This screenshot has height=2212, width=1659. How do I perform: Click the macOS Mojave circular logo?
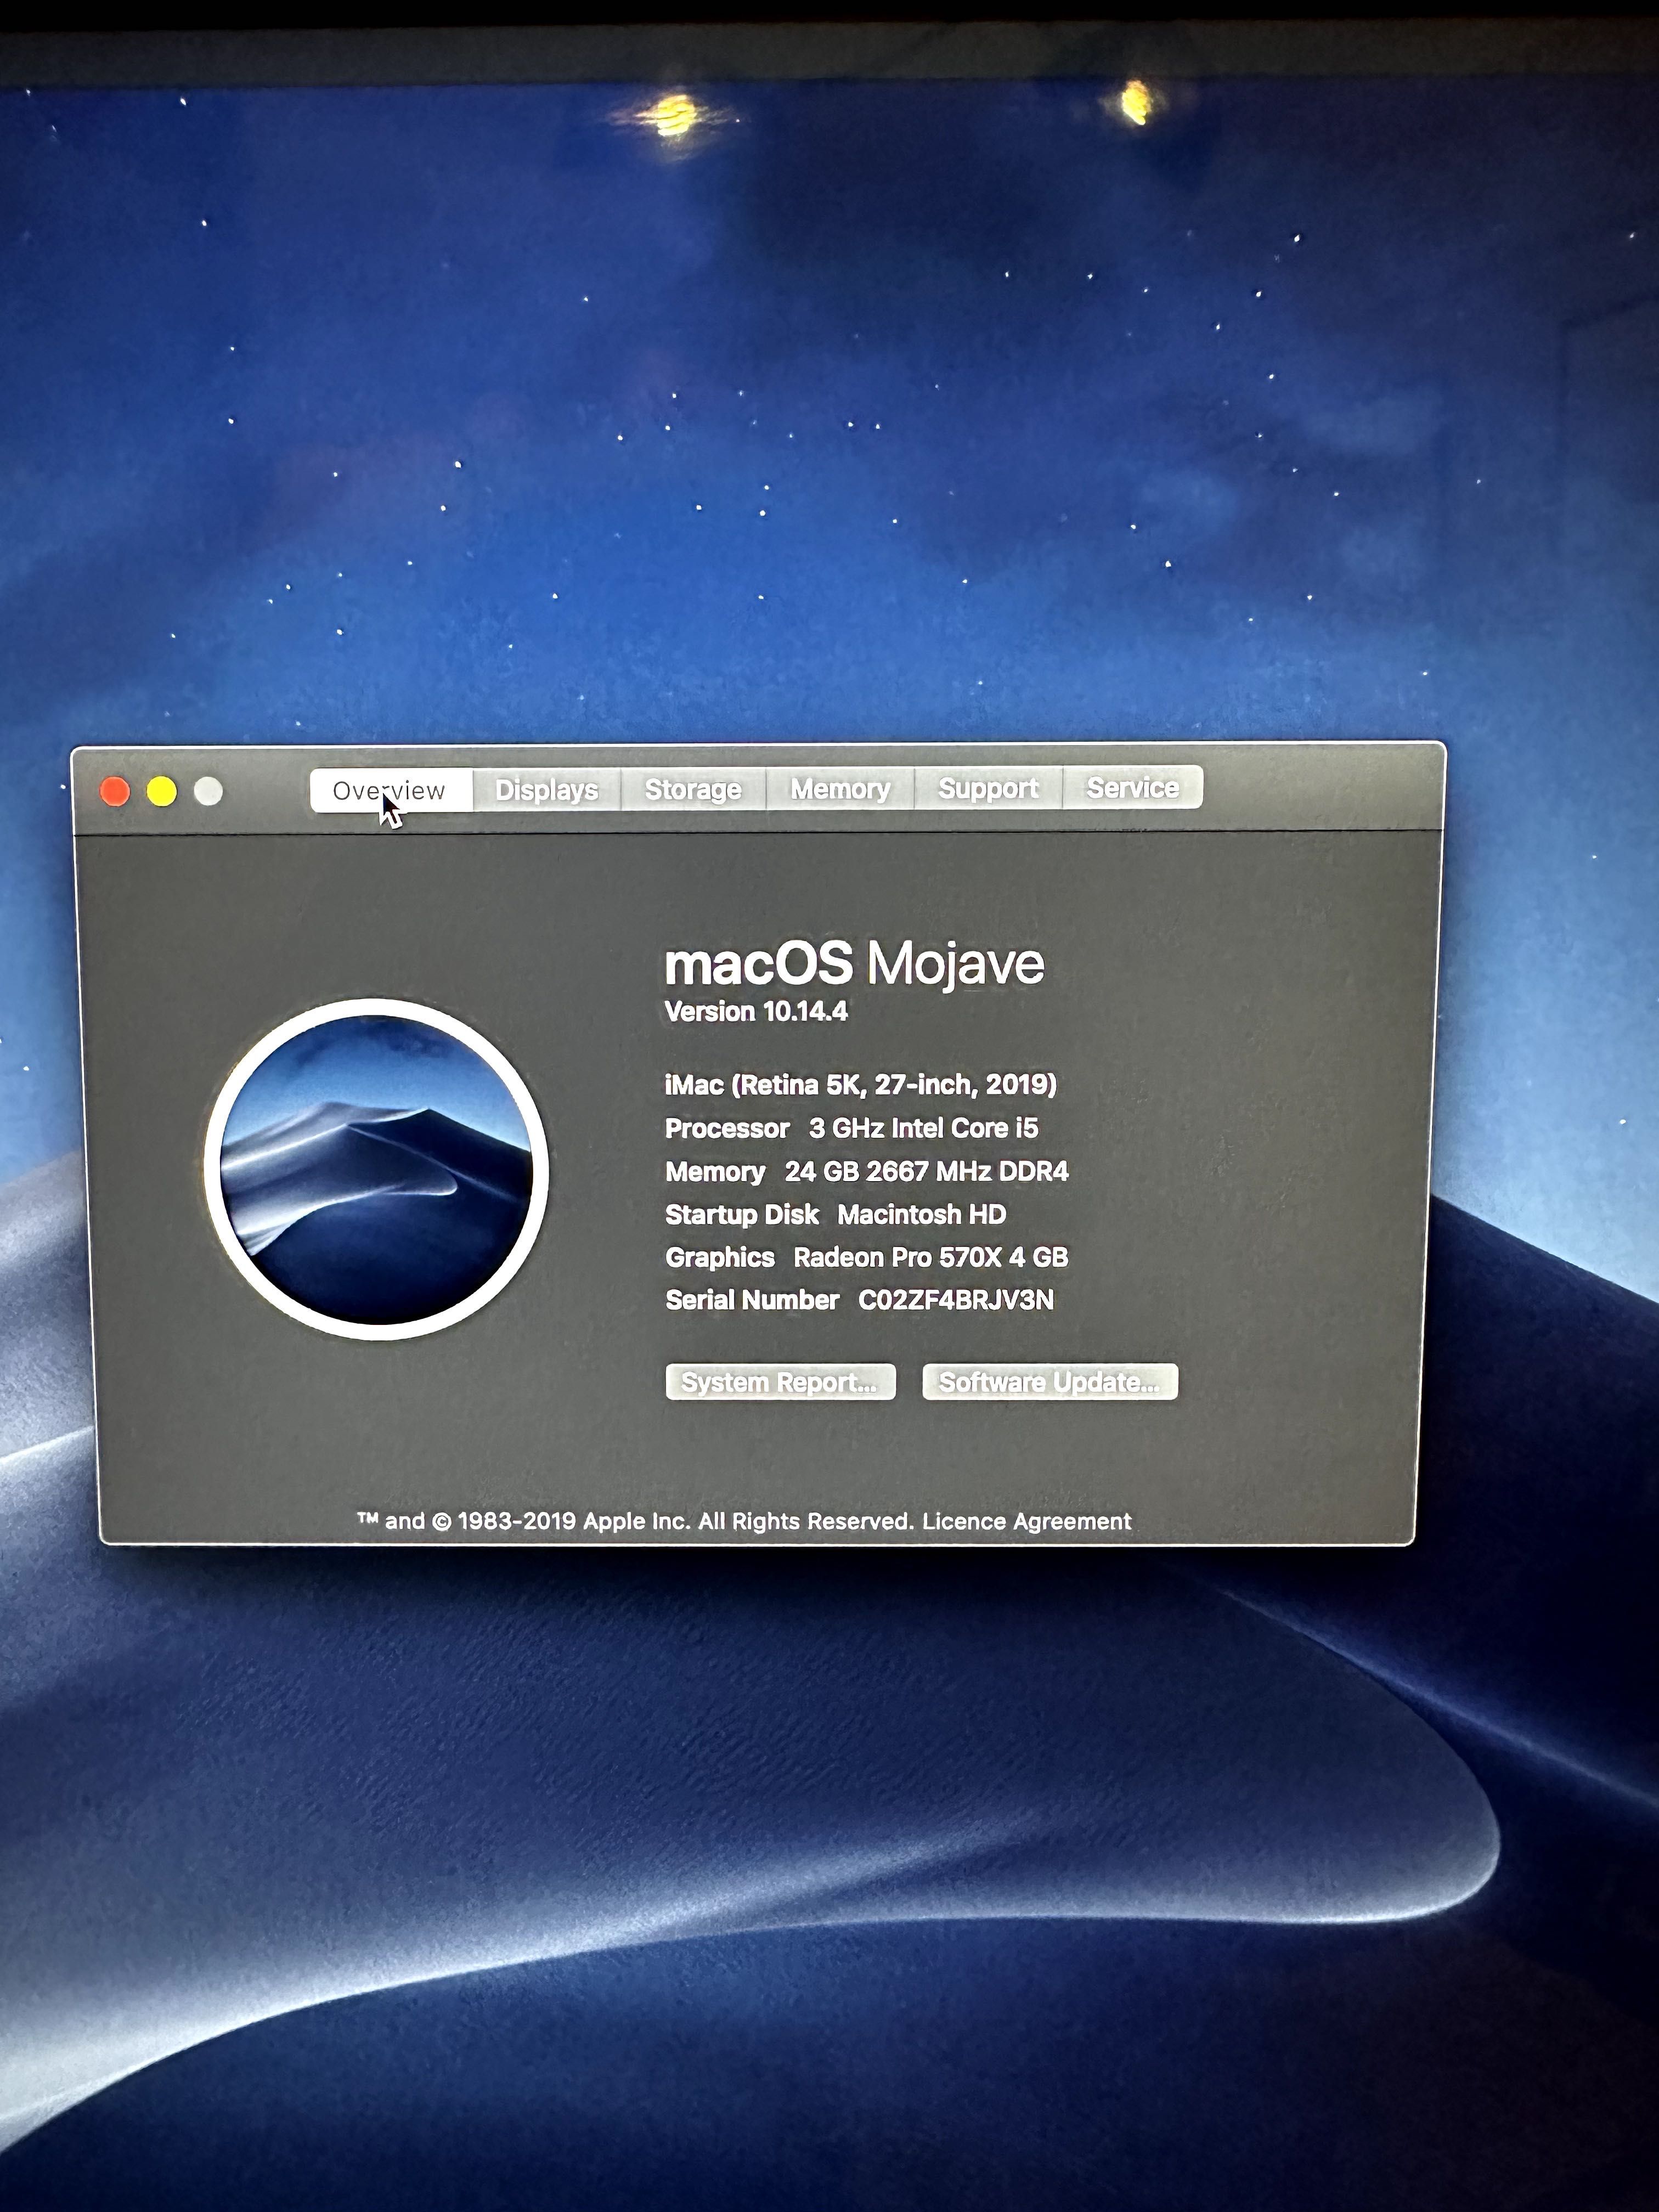click(376, 1169)
